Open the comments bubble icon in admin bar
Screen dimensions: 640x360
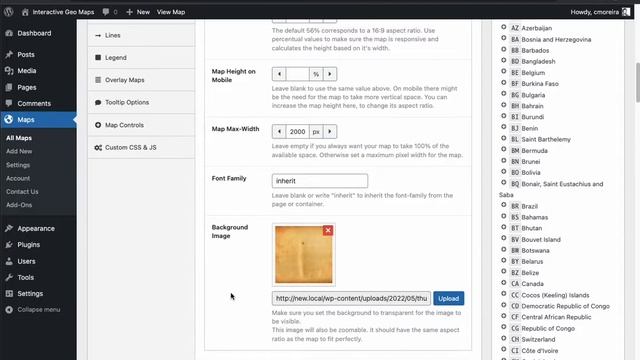point(106,12)
